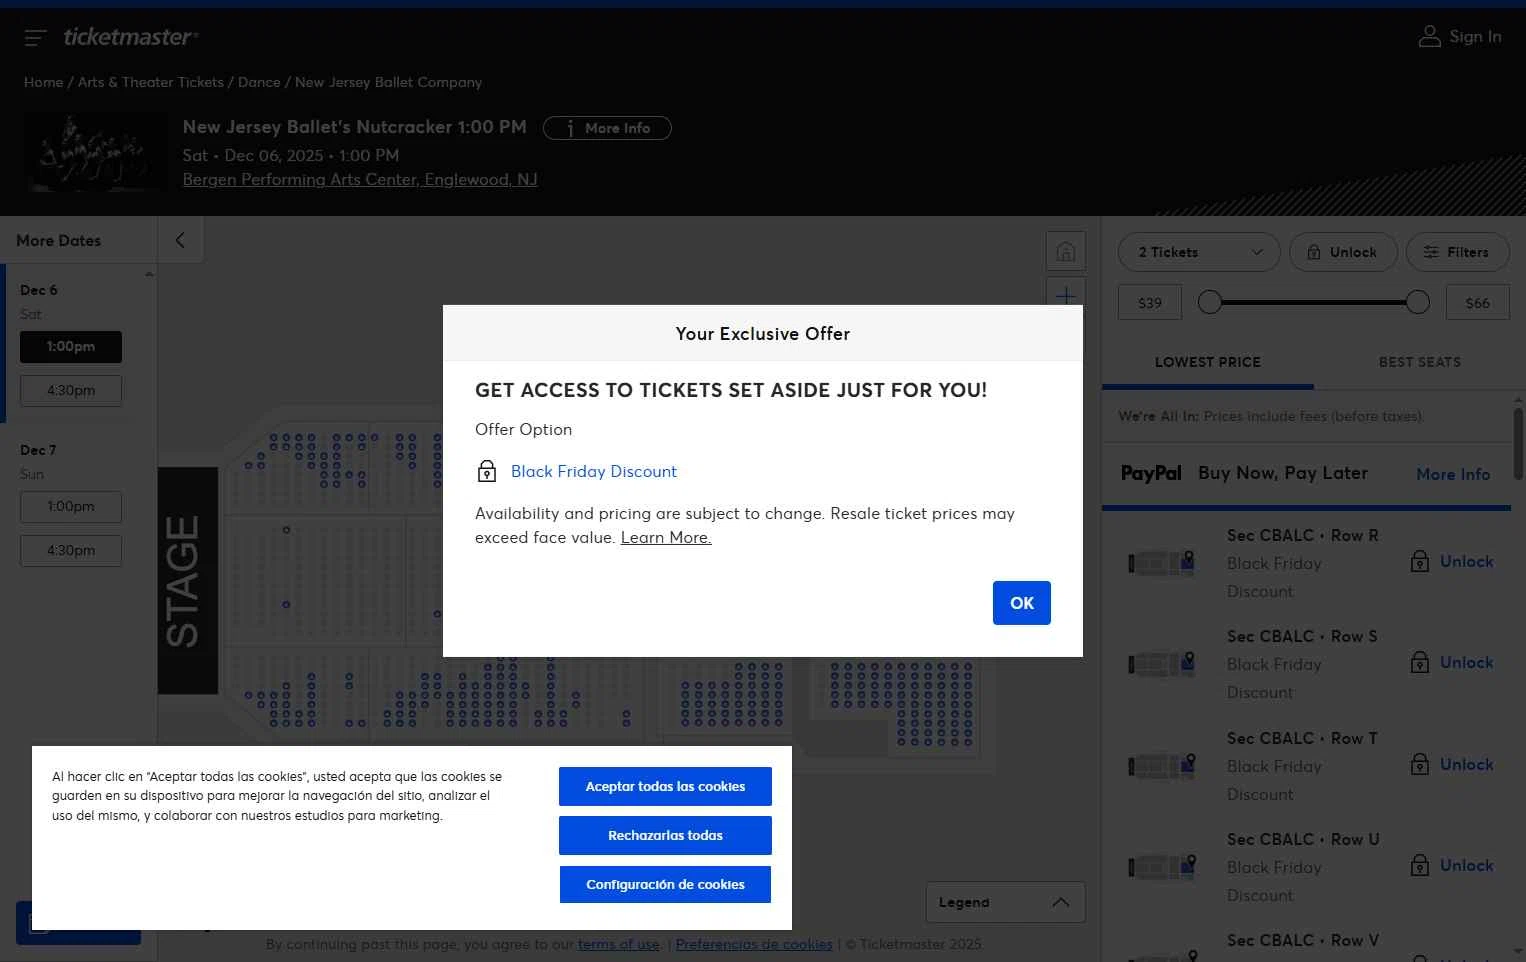Click the seat map thumbnail for Row R
The image size is (1526, 962).
tap(1162, 563)
